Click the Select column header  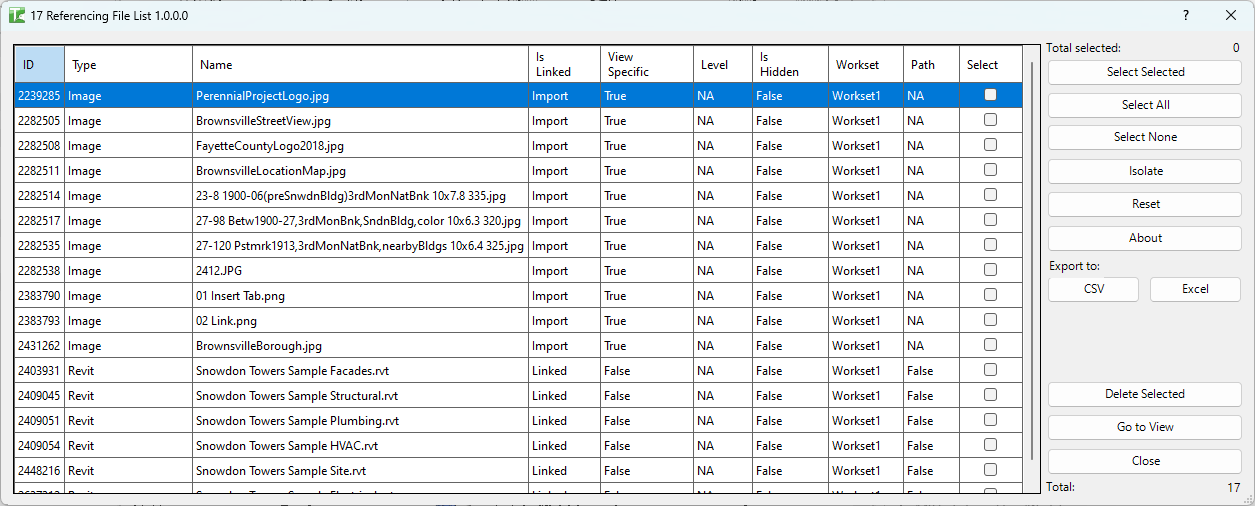click(991, 64)
